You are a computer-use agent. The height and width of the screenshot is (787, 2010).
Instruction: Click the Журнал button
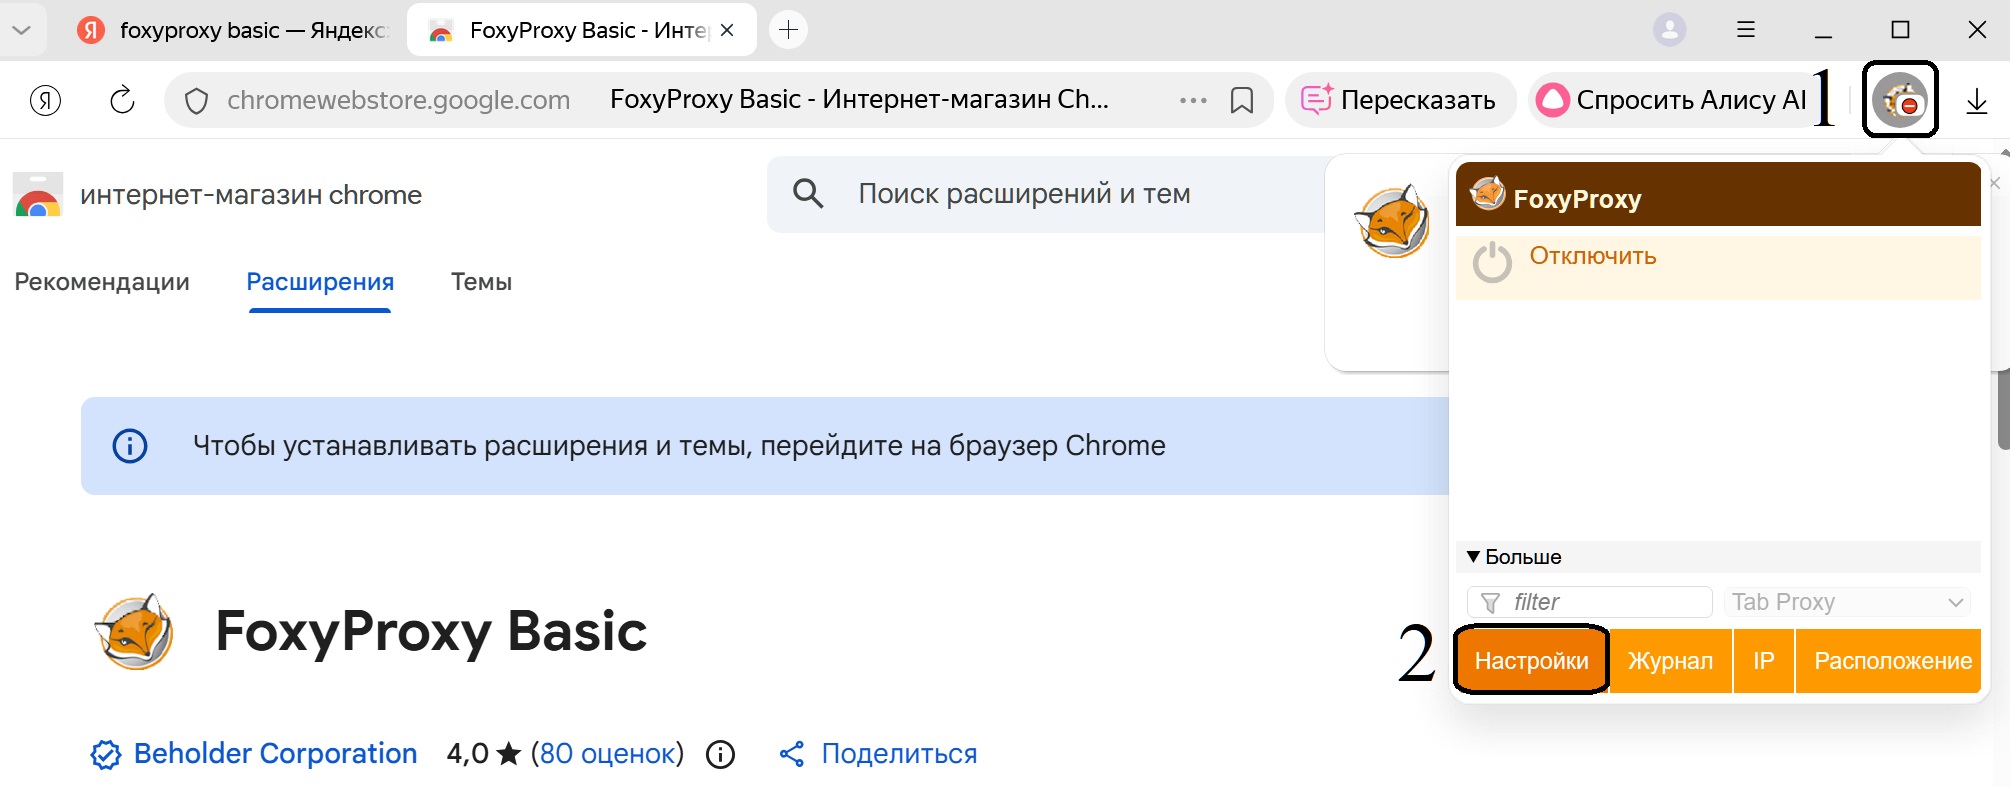tap(1670, 661)
